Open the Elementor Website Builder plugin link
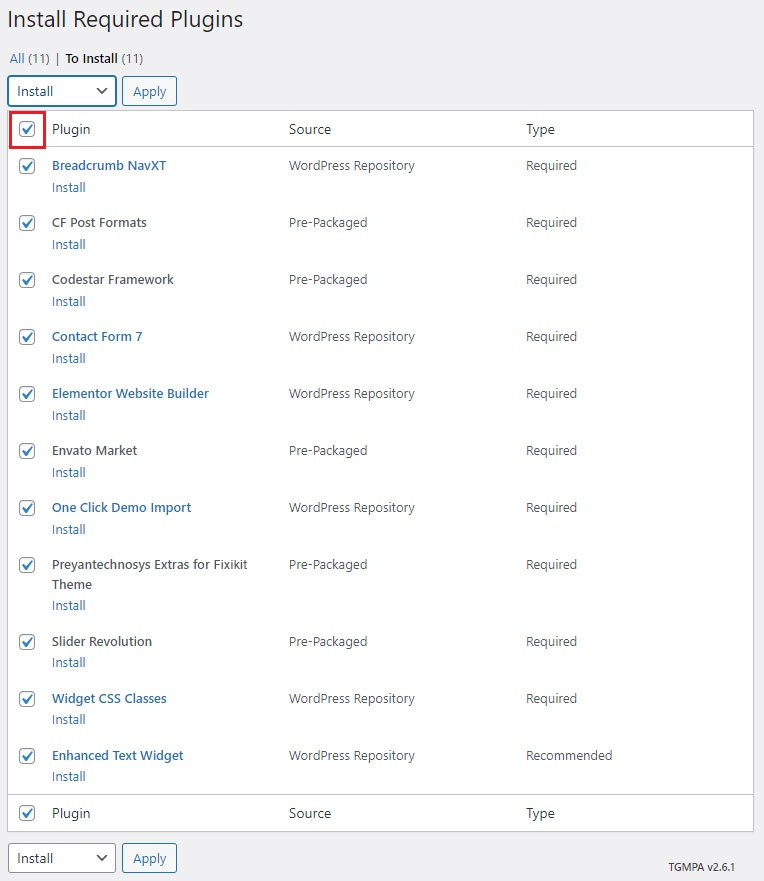 (130, 393)
